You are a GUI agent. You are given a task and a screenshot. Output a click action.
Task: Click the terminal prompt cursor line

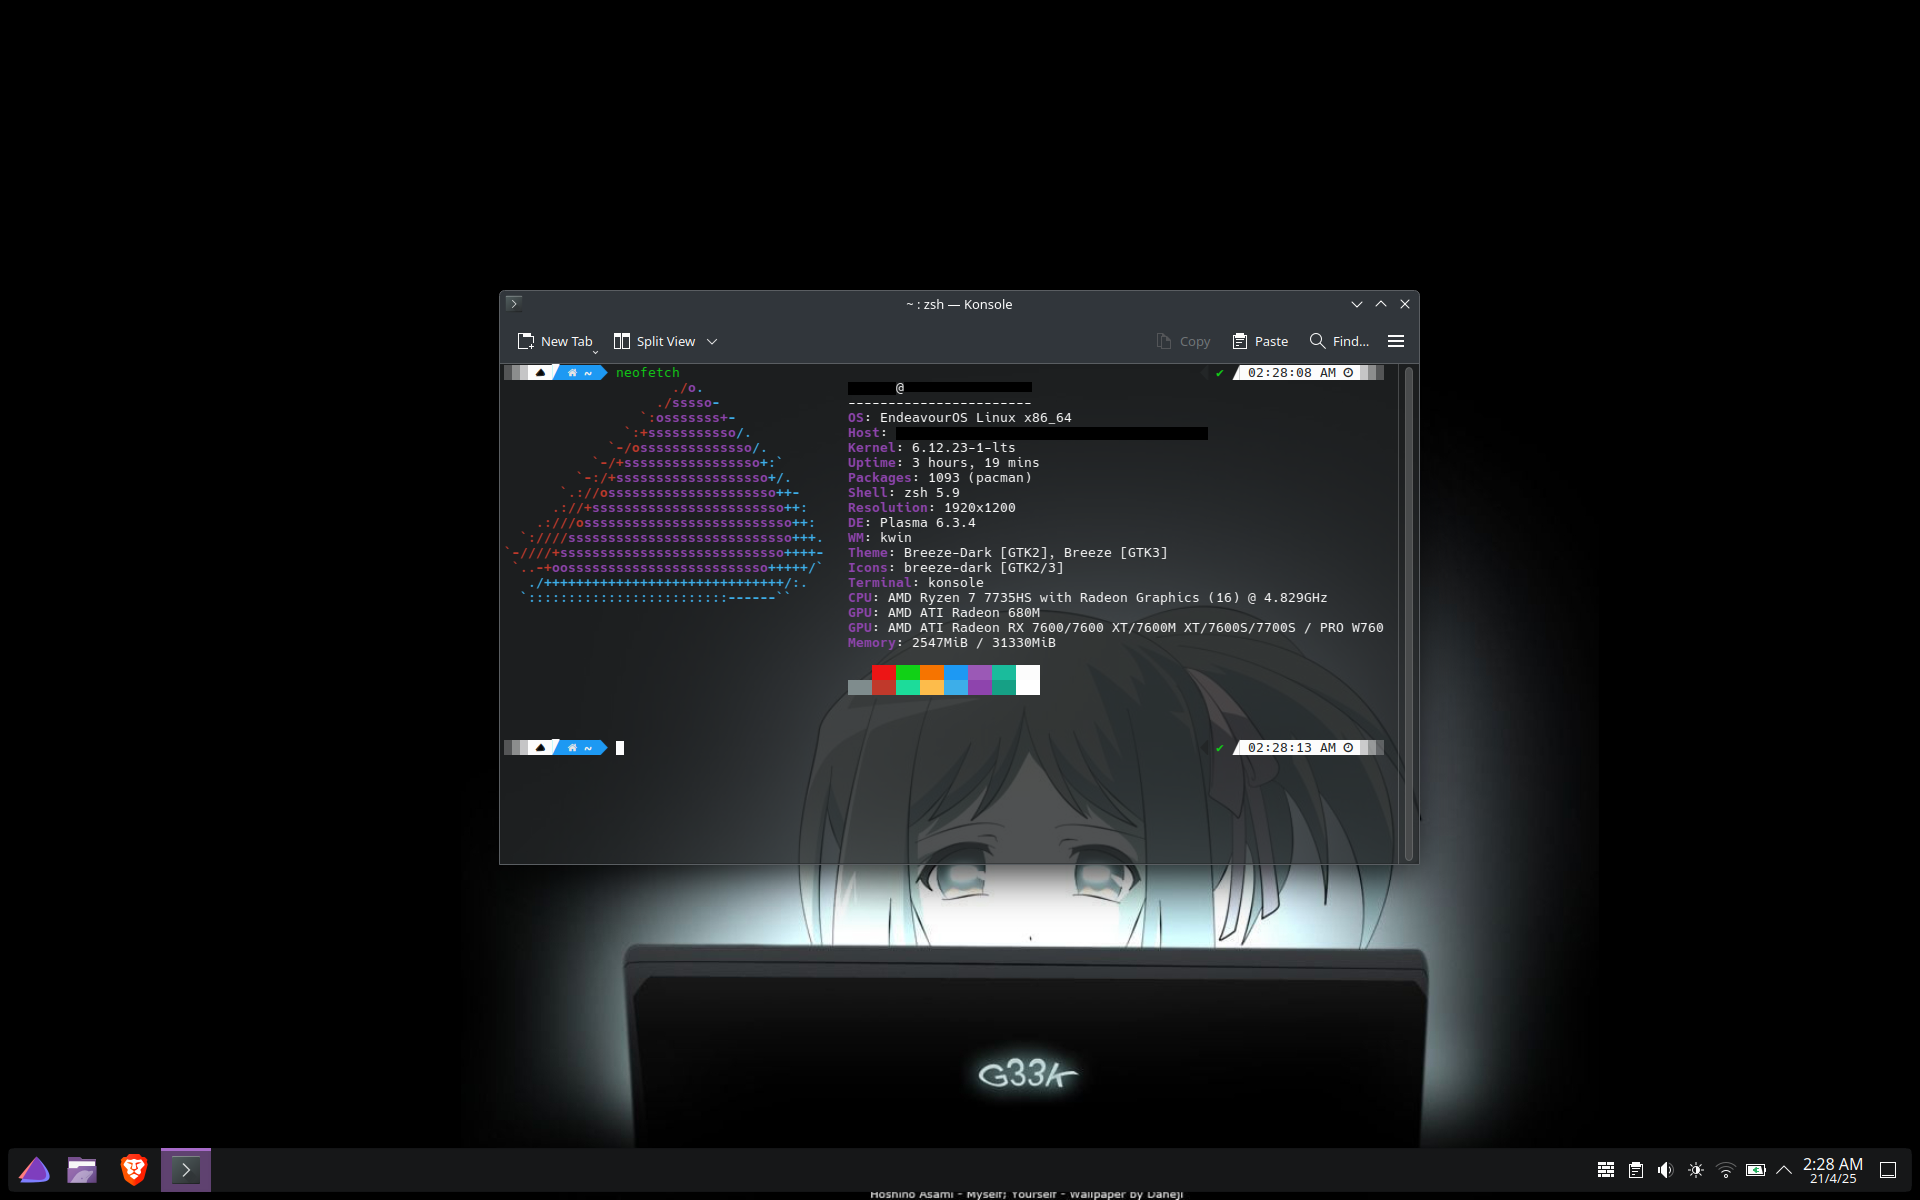pos(620,748)
